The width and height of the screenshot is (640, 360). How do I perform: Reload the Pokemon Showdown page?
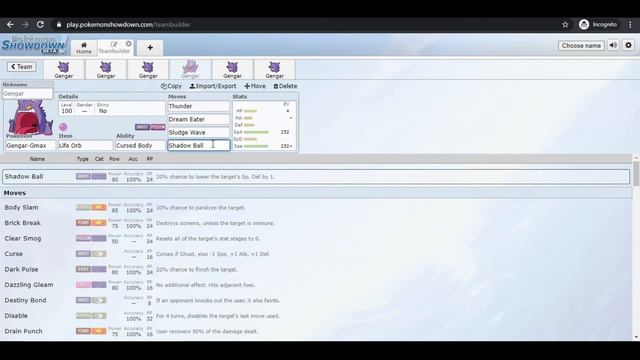pyautogui.click(x=40, y=24)
